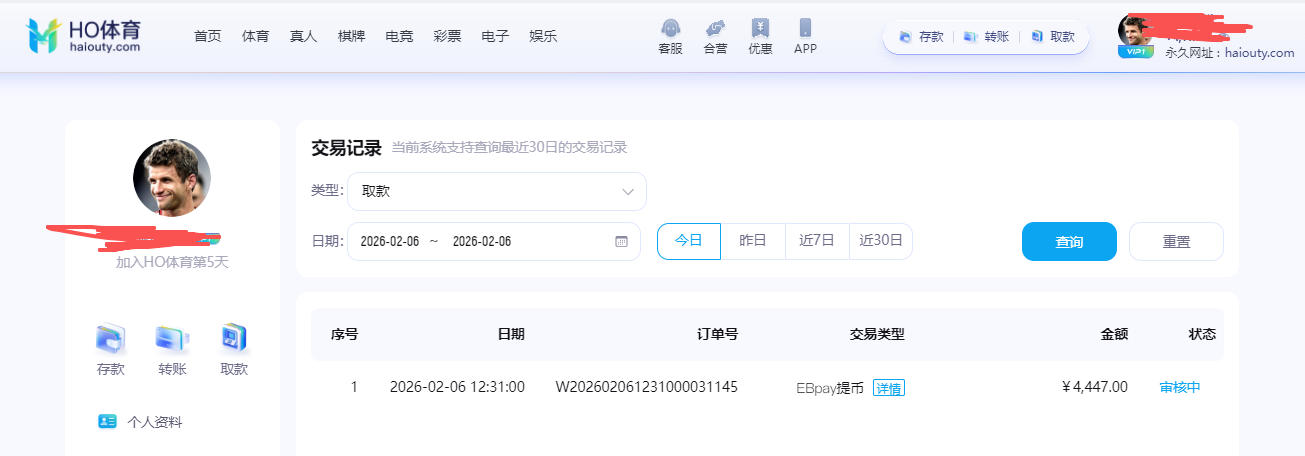The image size is (1305, 456).
Task: Click the 重置 reset button
Action: (1176, 242)
